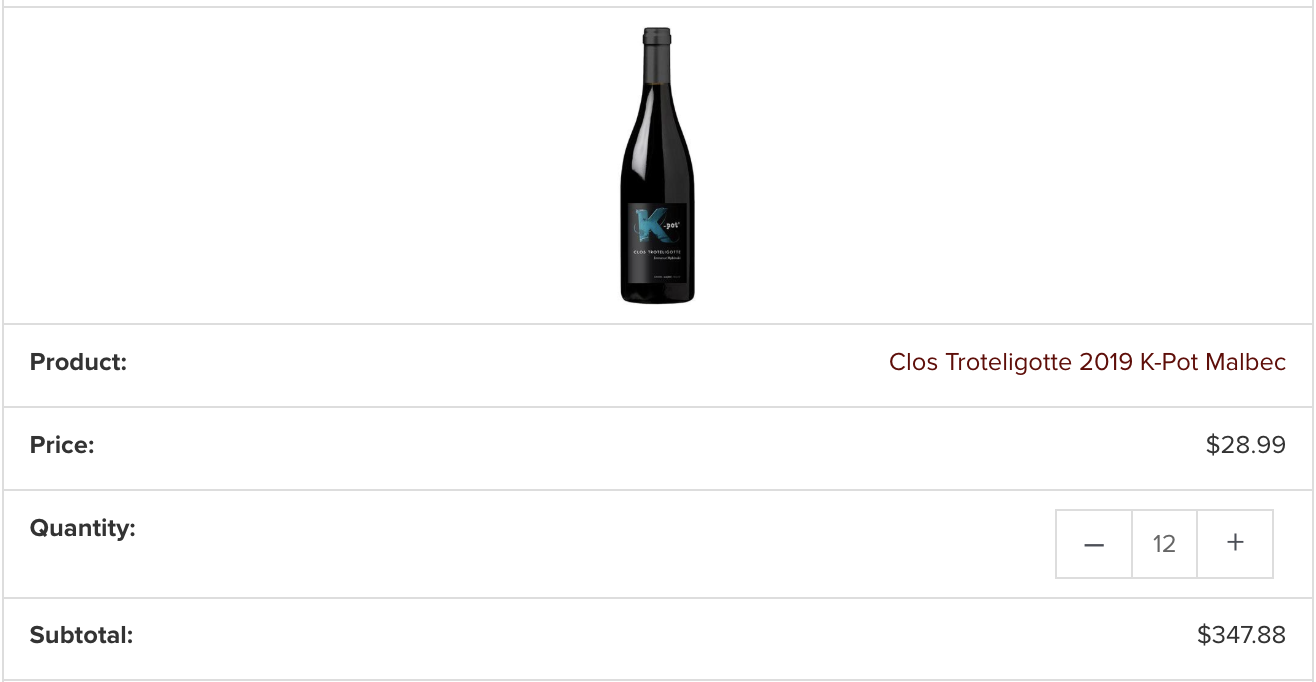
Task: Click the wine bottle product image
Action: pyautogui.click(x=657, y=165)
